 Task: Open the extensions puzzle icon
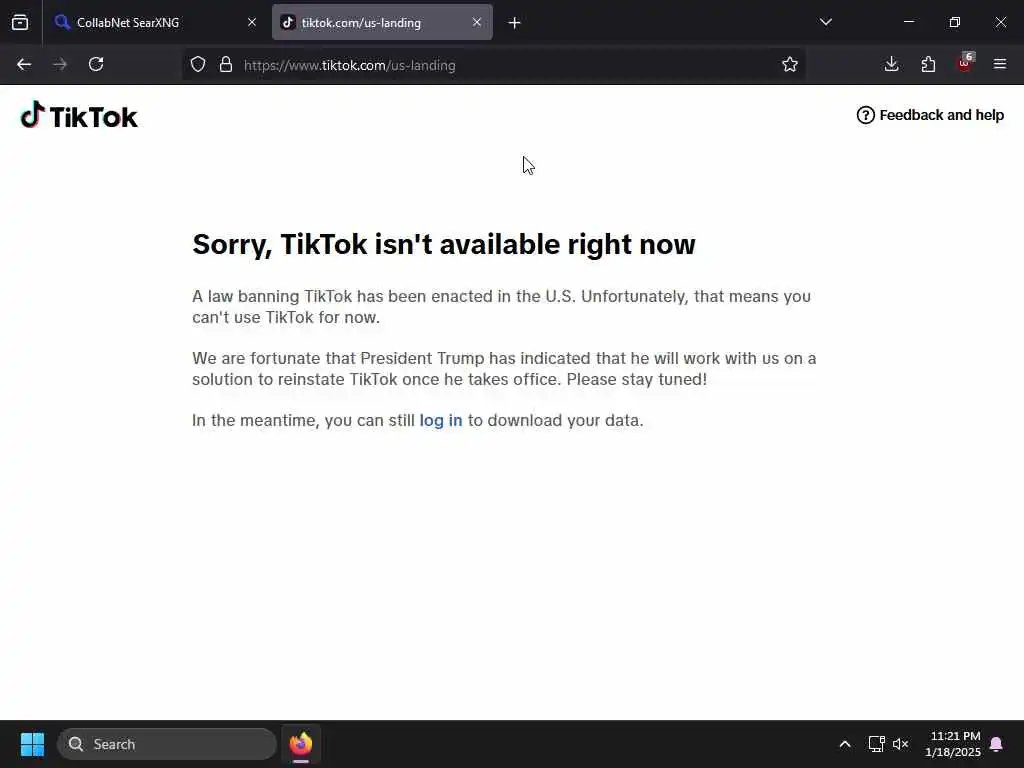[x=928, y=64]
